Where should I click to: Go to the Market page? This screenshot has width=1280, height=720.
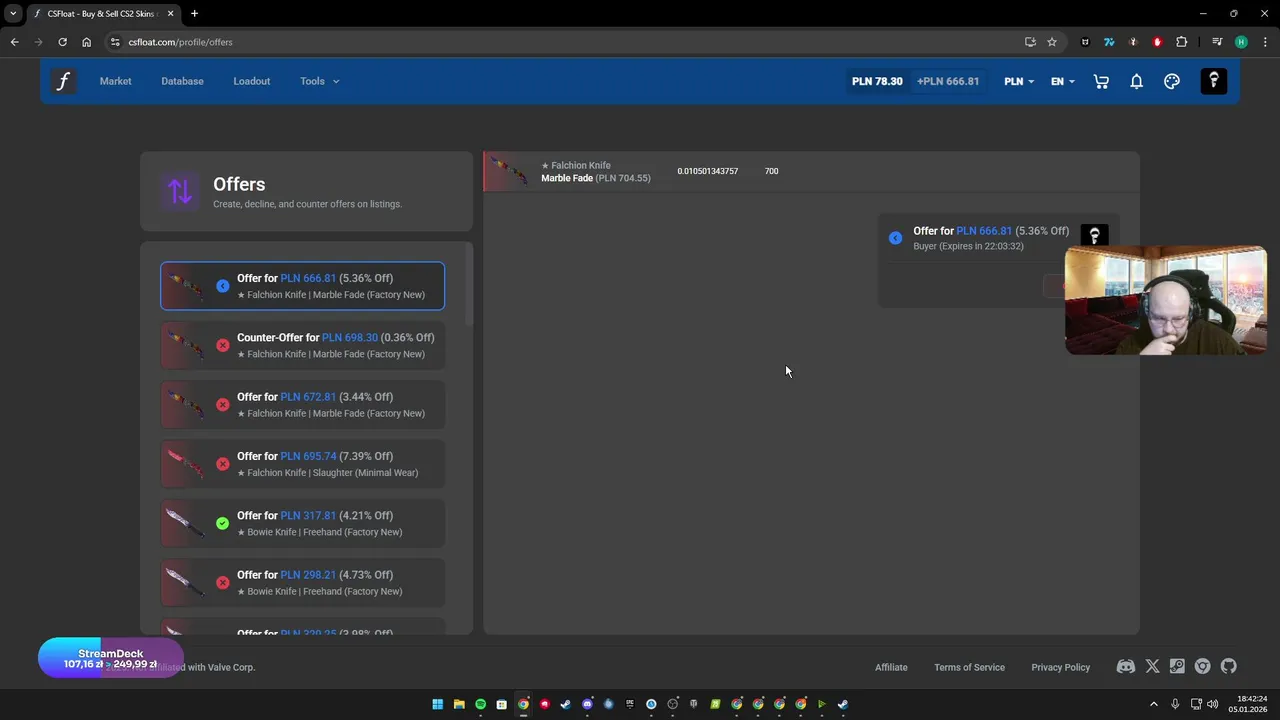[115, 81]
